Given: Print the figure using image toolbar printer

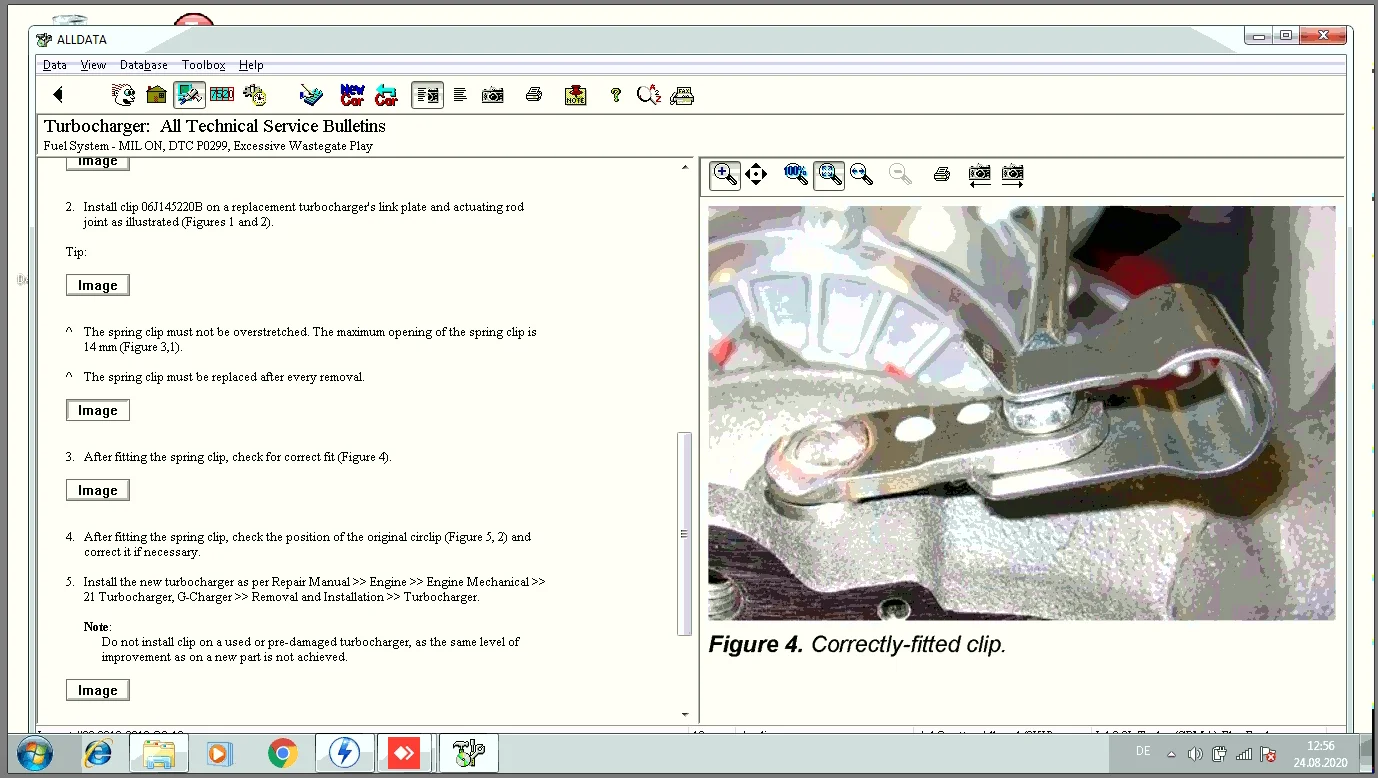Looking at the screenshot, I should [x=941, y=175].
